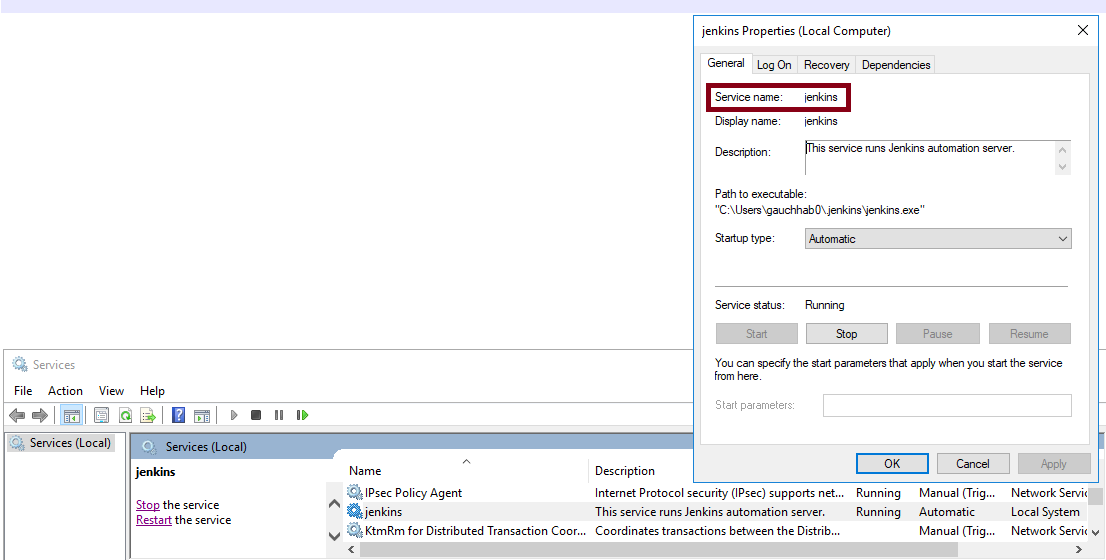Click the Pause Service icon in toolbar
The width and height of the screenshot is (1106, 560).
(x=279, y=415)
